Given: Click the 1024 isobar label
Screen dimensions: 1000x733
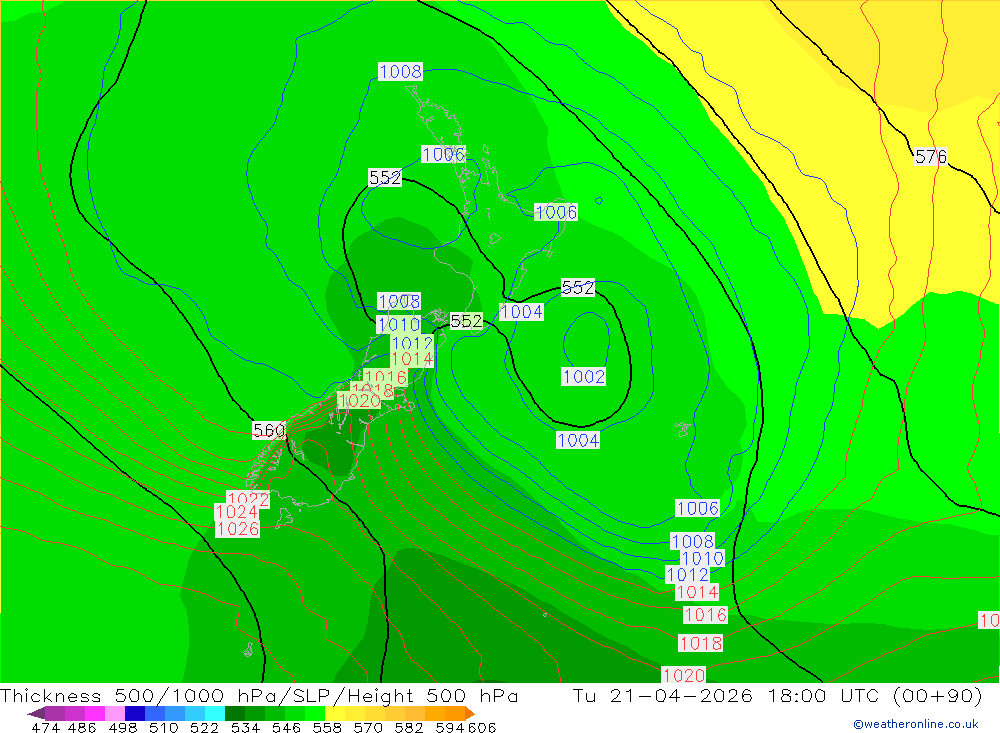Looking at the screenshot, I should (x=237, y=512).
